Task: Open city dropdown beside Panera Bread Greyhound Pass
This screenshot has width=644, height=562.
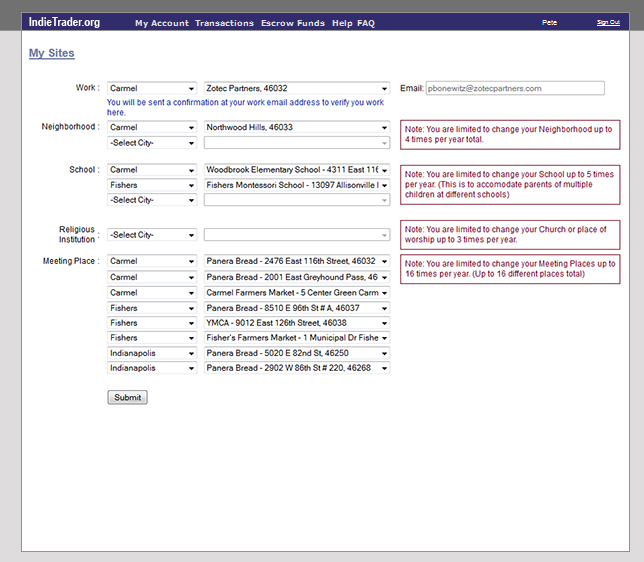Action: [x=152, y=277]
